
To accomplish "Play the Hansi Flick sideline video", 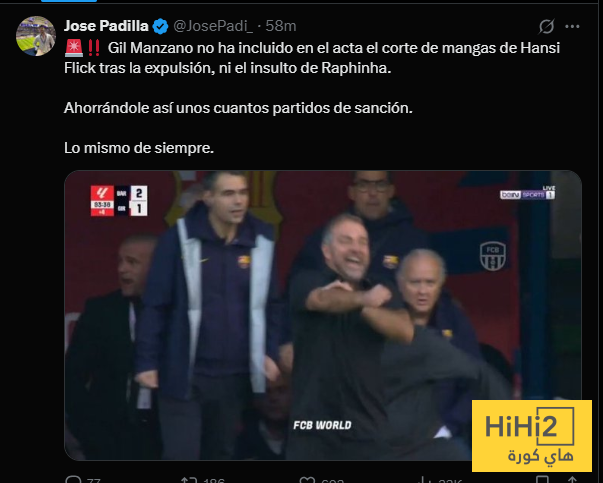I will (323, 315).
